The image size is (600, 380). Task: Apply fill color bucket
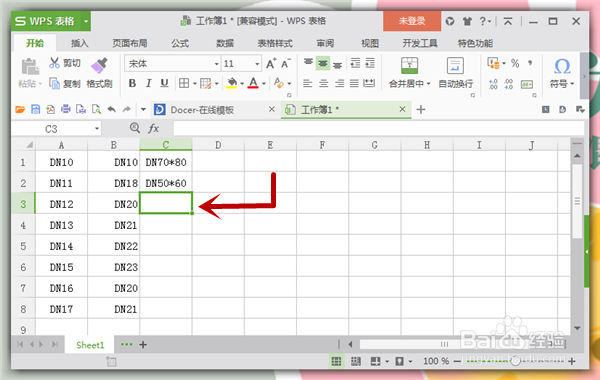(x=232, y=83)
